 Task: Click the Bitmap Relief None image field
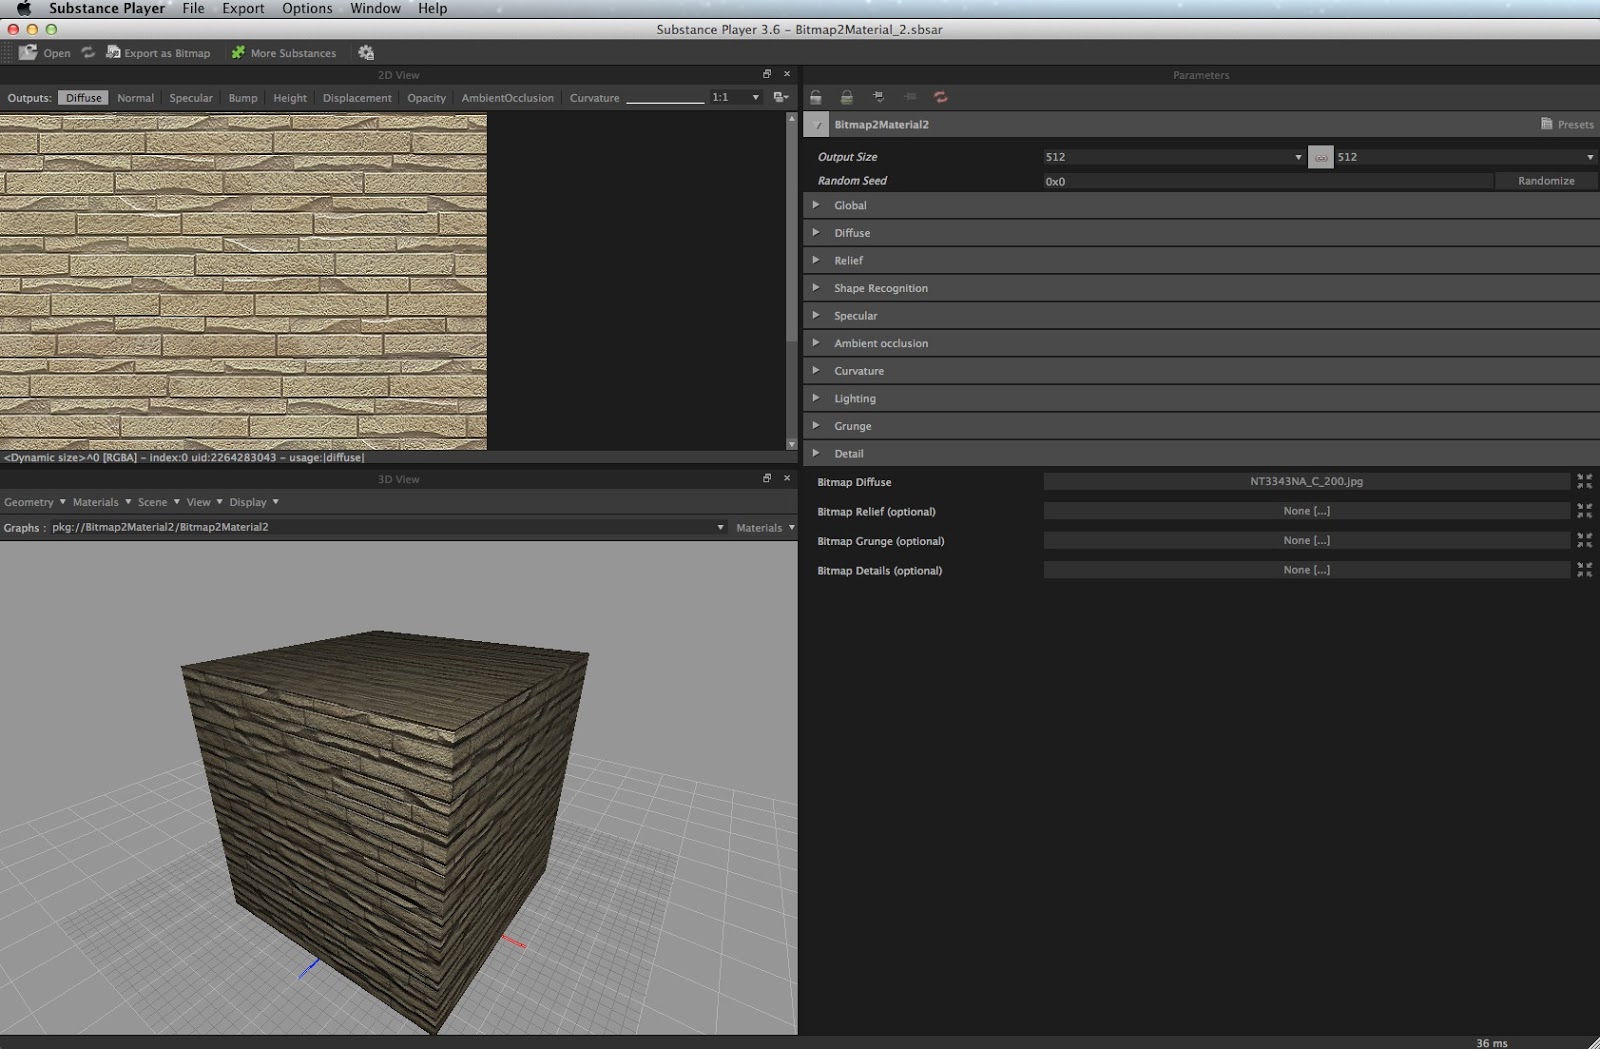tap(1306, 511)
